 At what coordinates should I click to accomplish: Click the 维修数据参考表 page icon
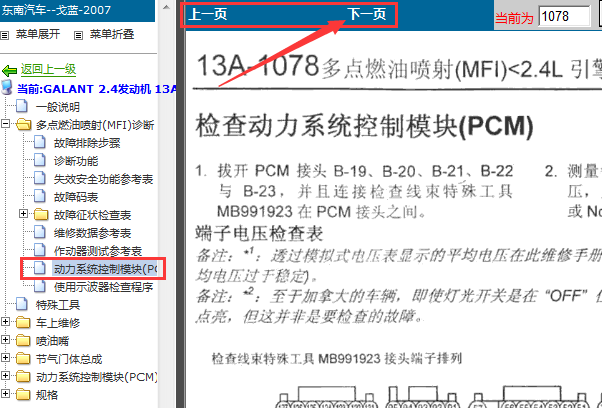coord(40,232)
